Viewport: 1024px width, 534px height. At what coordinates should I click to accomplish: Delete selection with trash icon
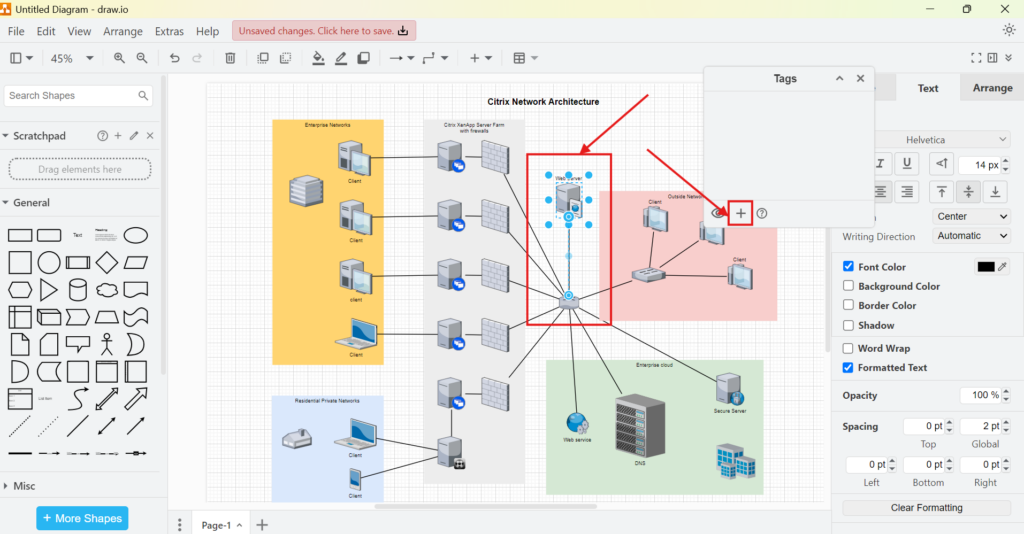click(x=230, y=58)
